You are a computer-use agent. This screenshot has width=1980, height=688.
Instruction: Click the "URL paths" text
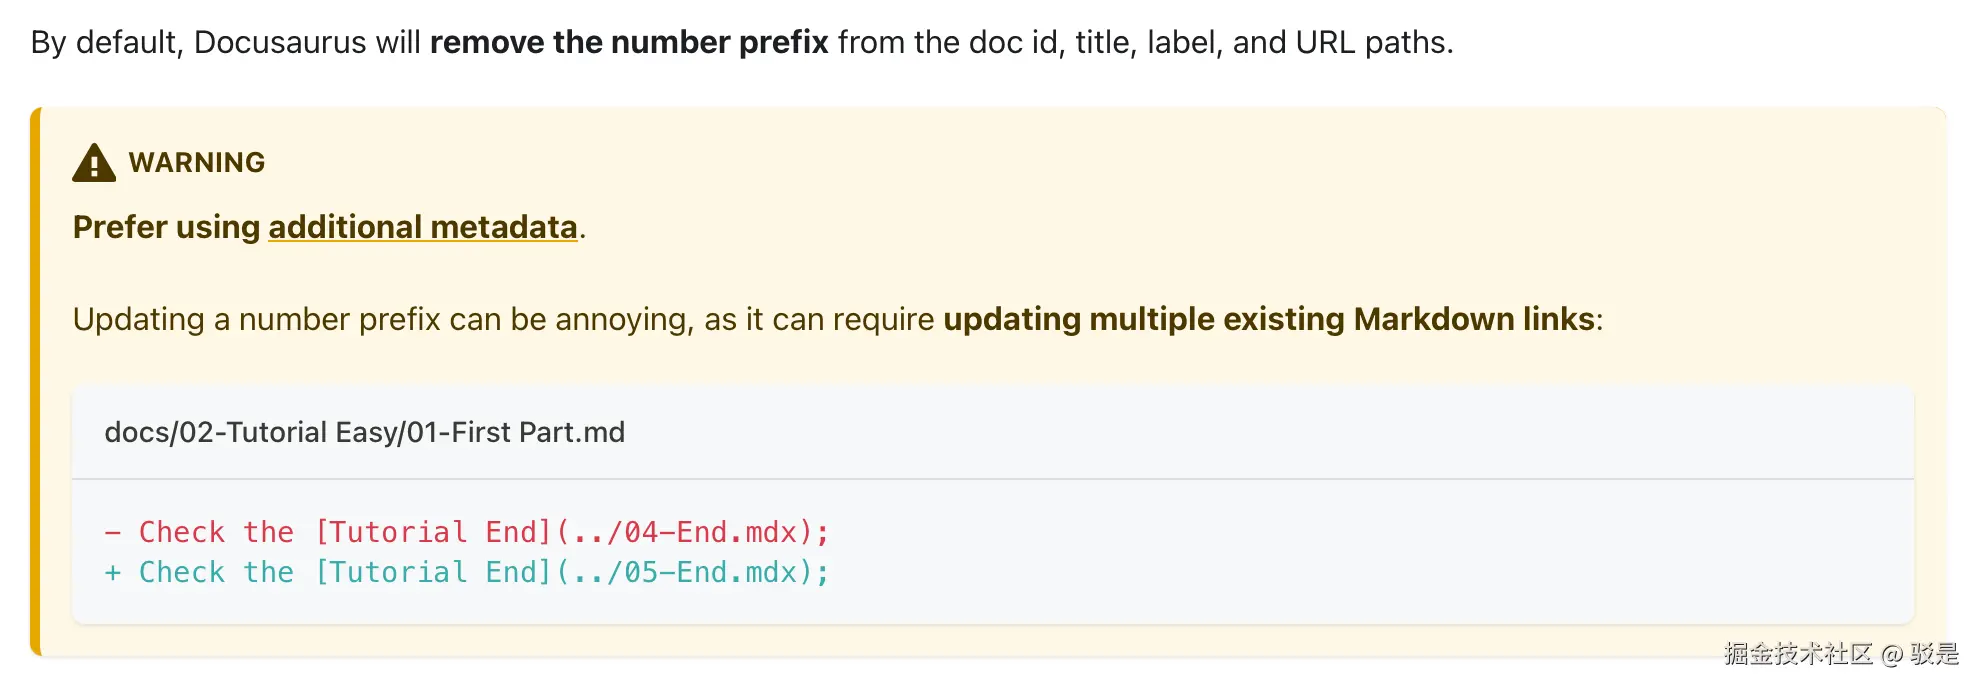click(x=1372, y=42)
